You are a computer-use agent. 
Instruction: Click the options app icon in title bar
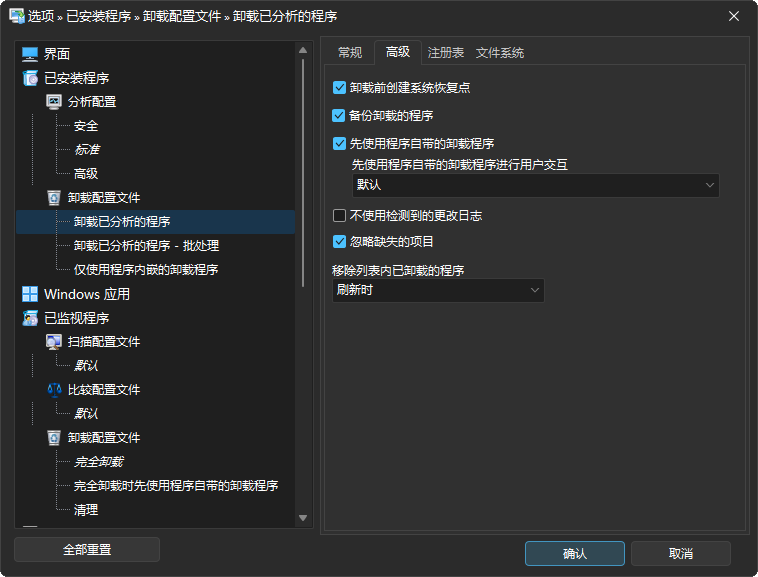click(x=17, y=16)
